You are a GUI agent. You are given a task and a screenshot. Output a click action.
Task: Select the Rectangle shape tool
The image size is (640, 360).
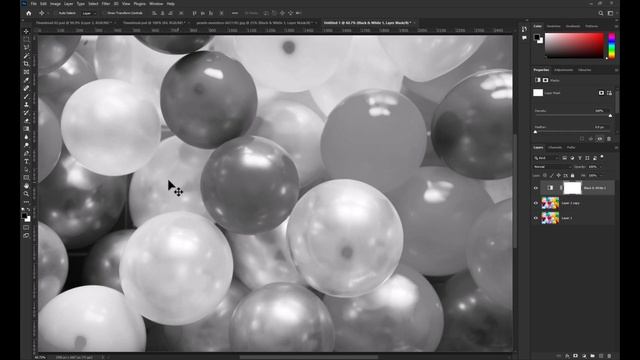[x=27, y=178]
